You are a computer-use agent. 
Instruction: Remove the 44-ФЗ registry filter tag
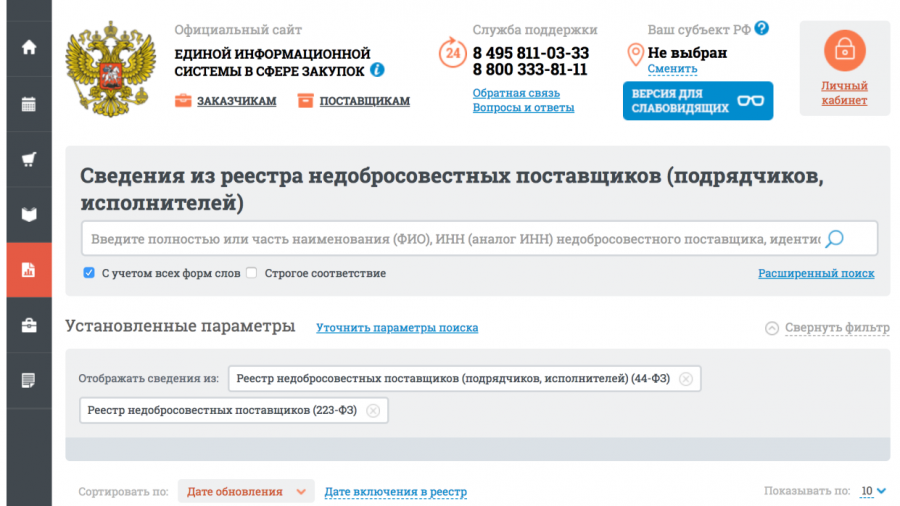click(685, 379)
